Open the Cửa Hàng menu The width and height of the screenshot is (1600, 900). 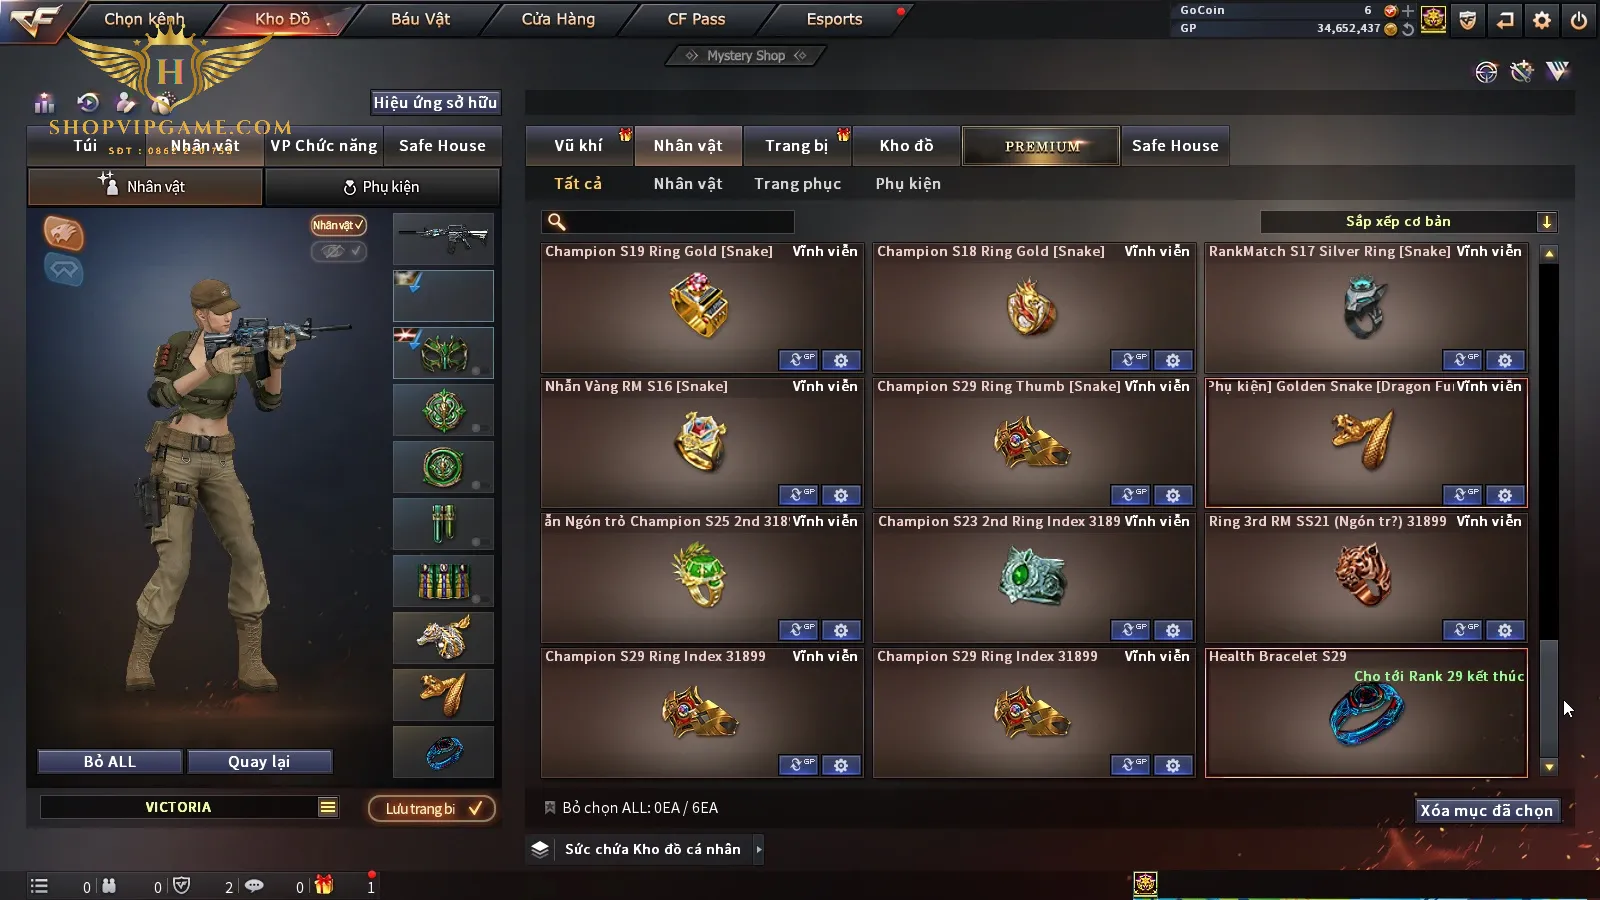click(x=558, y=19)
